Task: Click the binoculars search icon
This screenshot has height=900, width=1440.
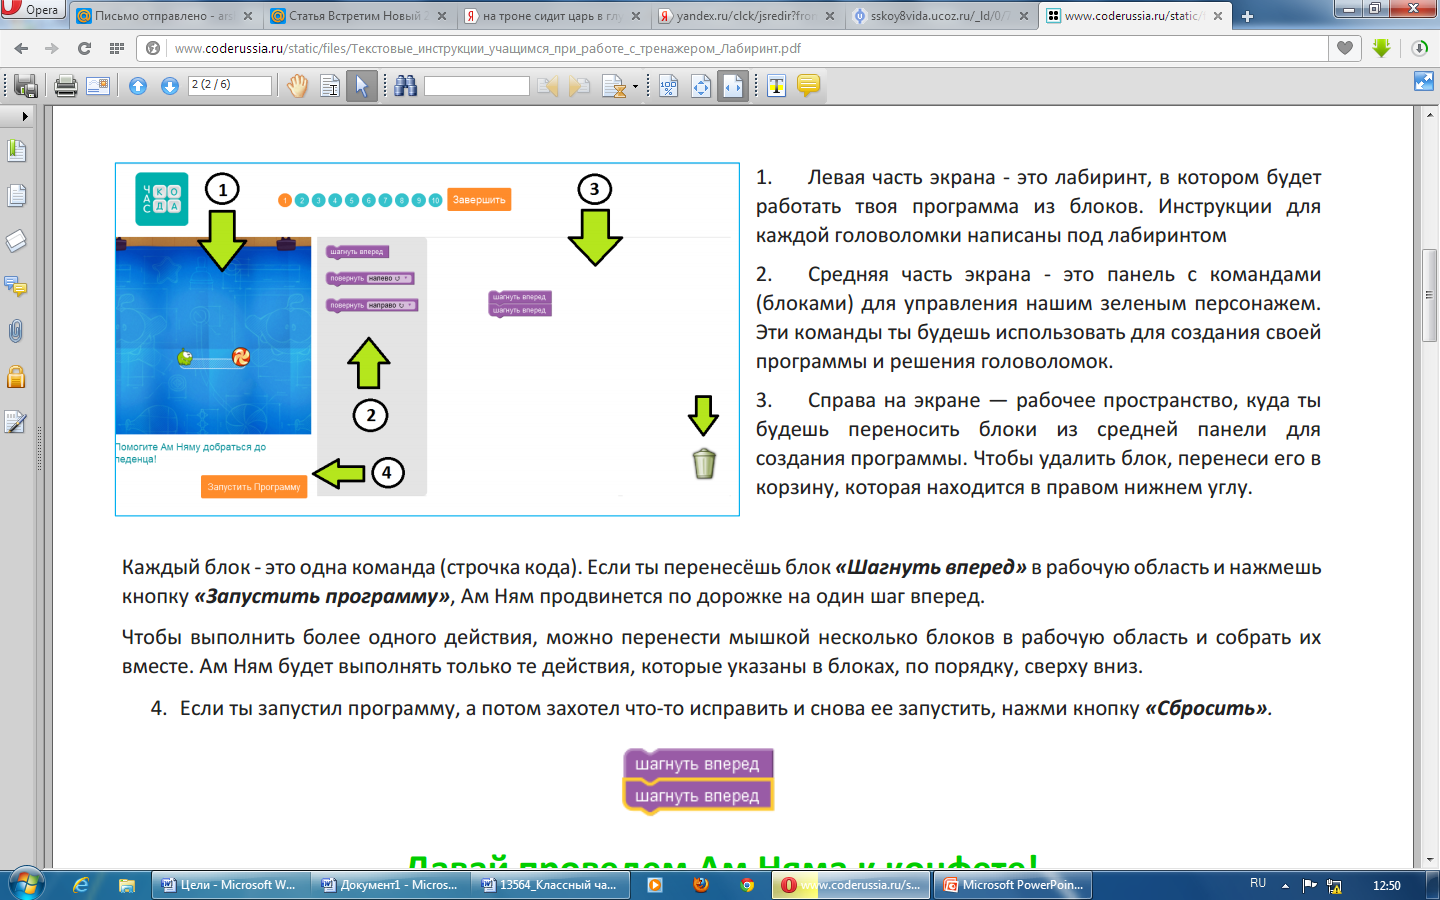Action: point(405,86)
